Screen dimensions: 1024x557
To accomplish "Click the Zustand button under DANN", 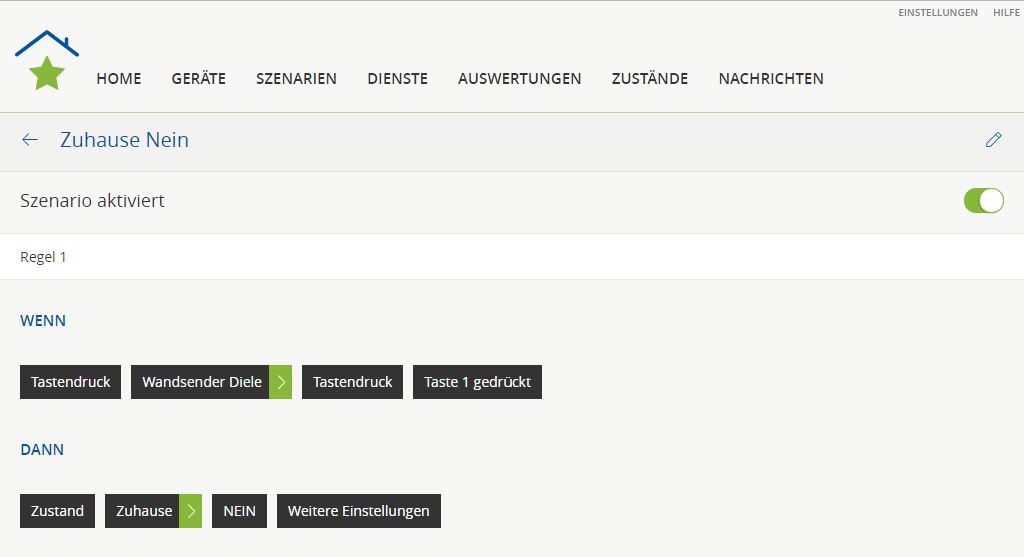I will (x=57, y=511).
